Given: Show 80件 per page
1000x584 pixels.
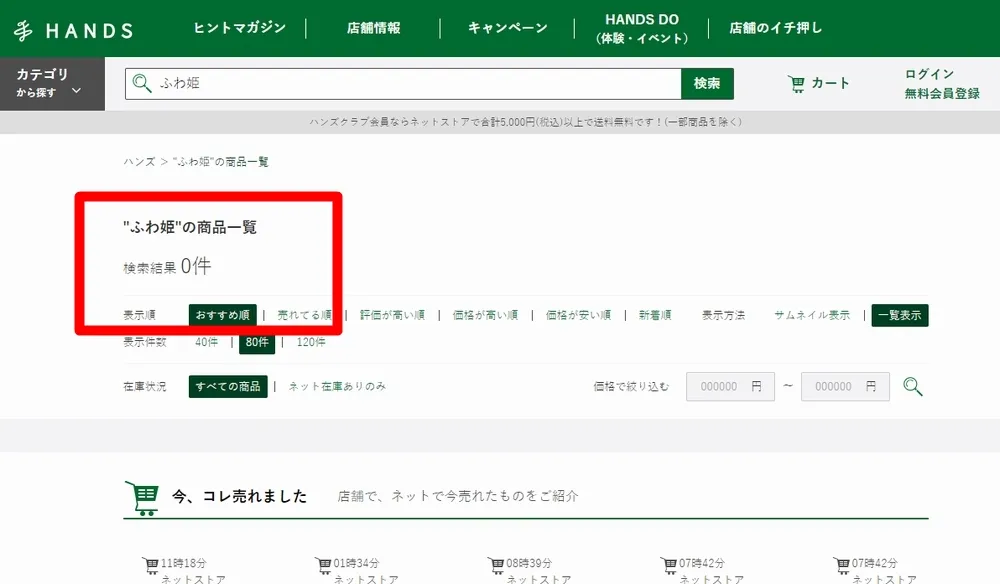Looking at the screenshot, I should (257, 342).
